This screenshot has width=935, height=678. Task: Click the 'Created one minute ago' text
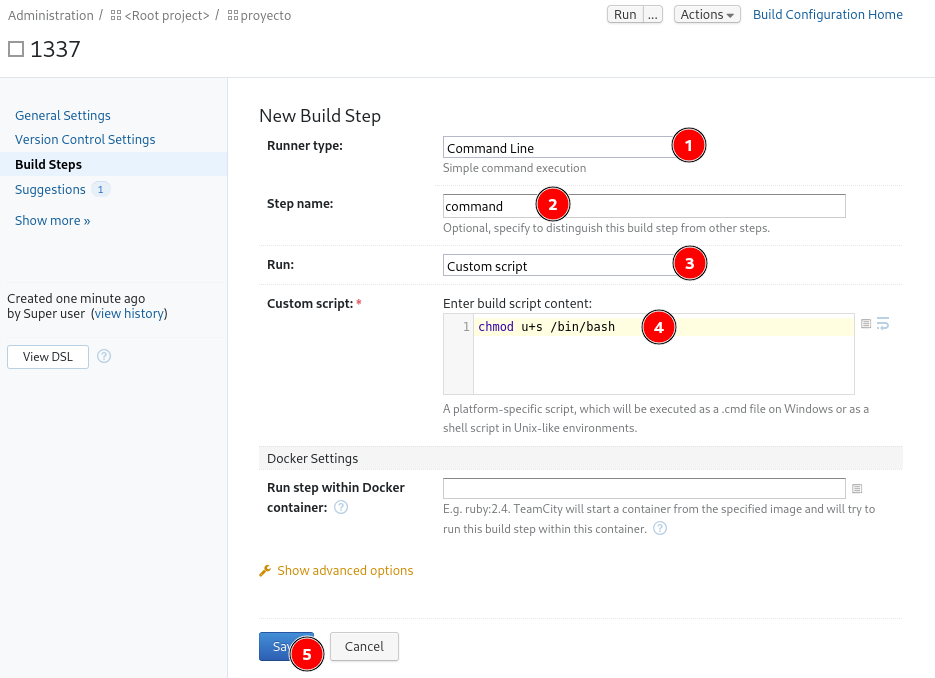76,298
